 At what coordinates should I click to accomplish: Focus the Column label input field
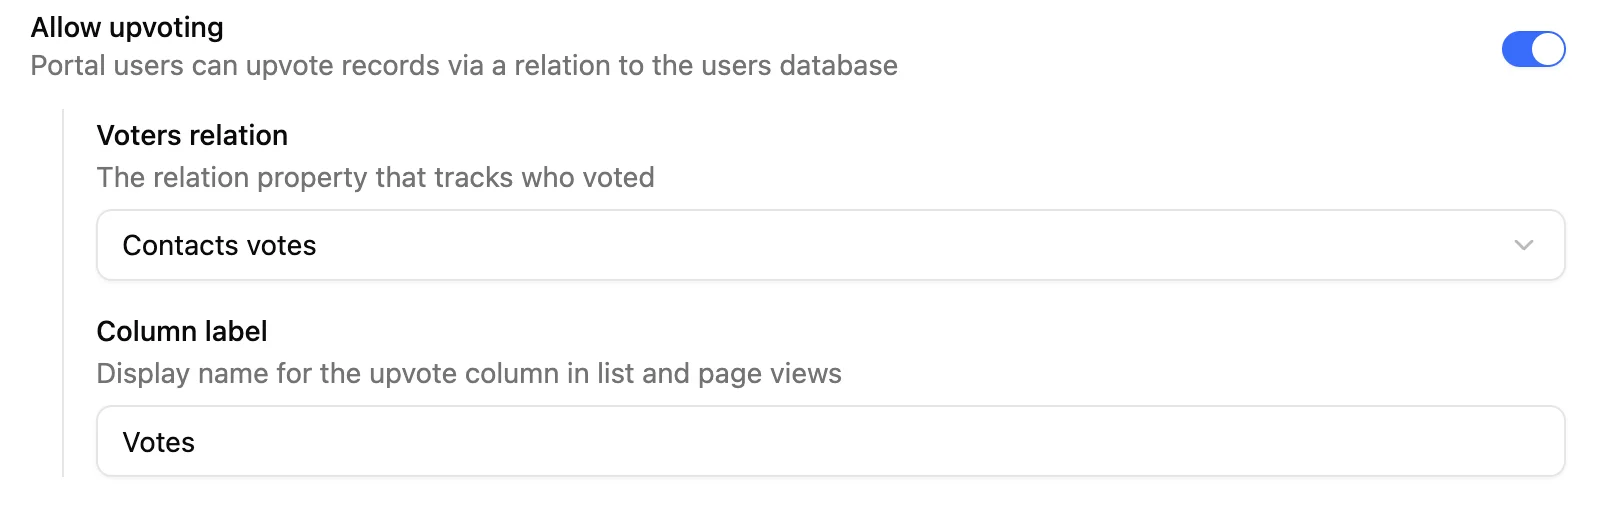click(830, 441)
